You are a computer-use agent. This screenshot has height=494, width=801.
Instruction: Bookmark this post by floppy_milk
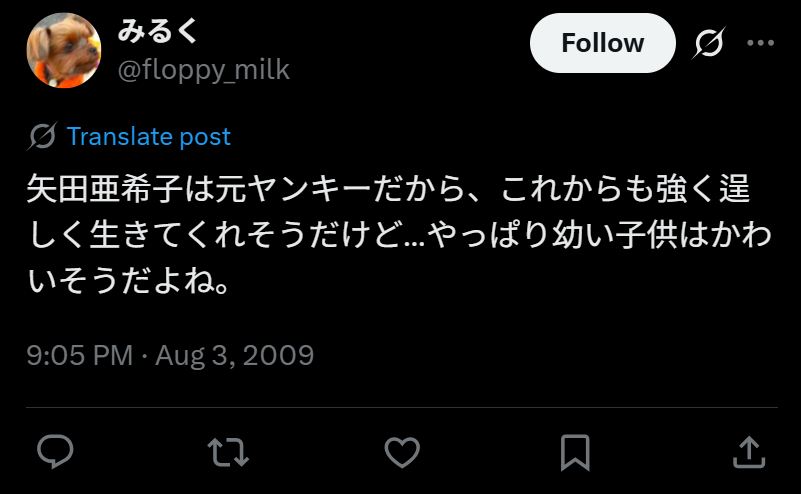(x=575, y=452)
